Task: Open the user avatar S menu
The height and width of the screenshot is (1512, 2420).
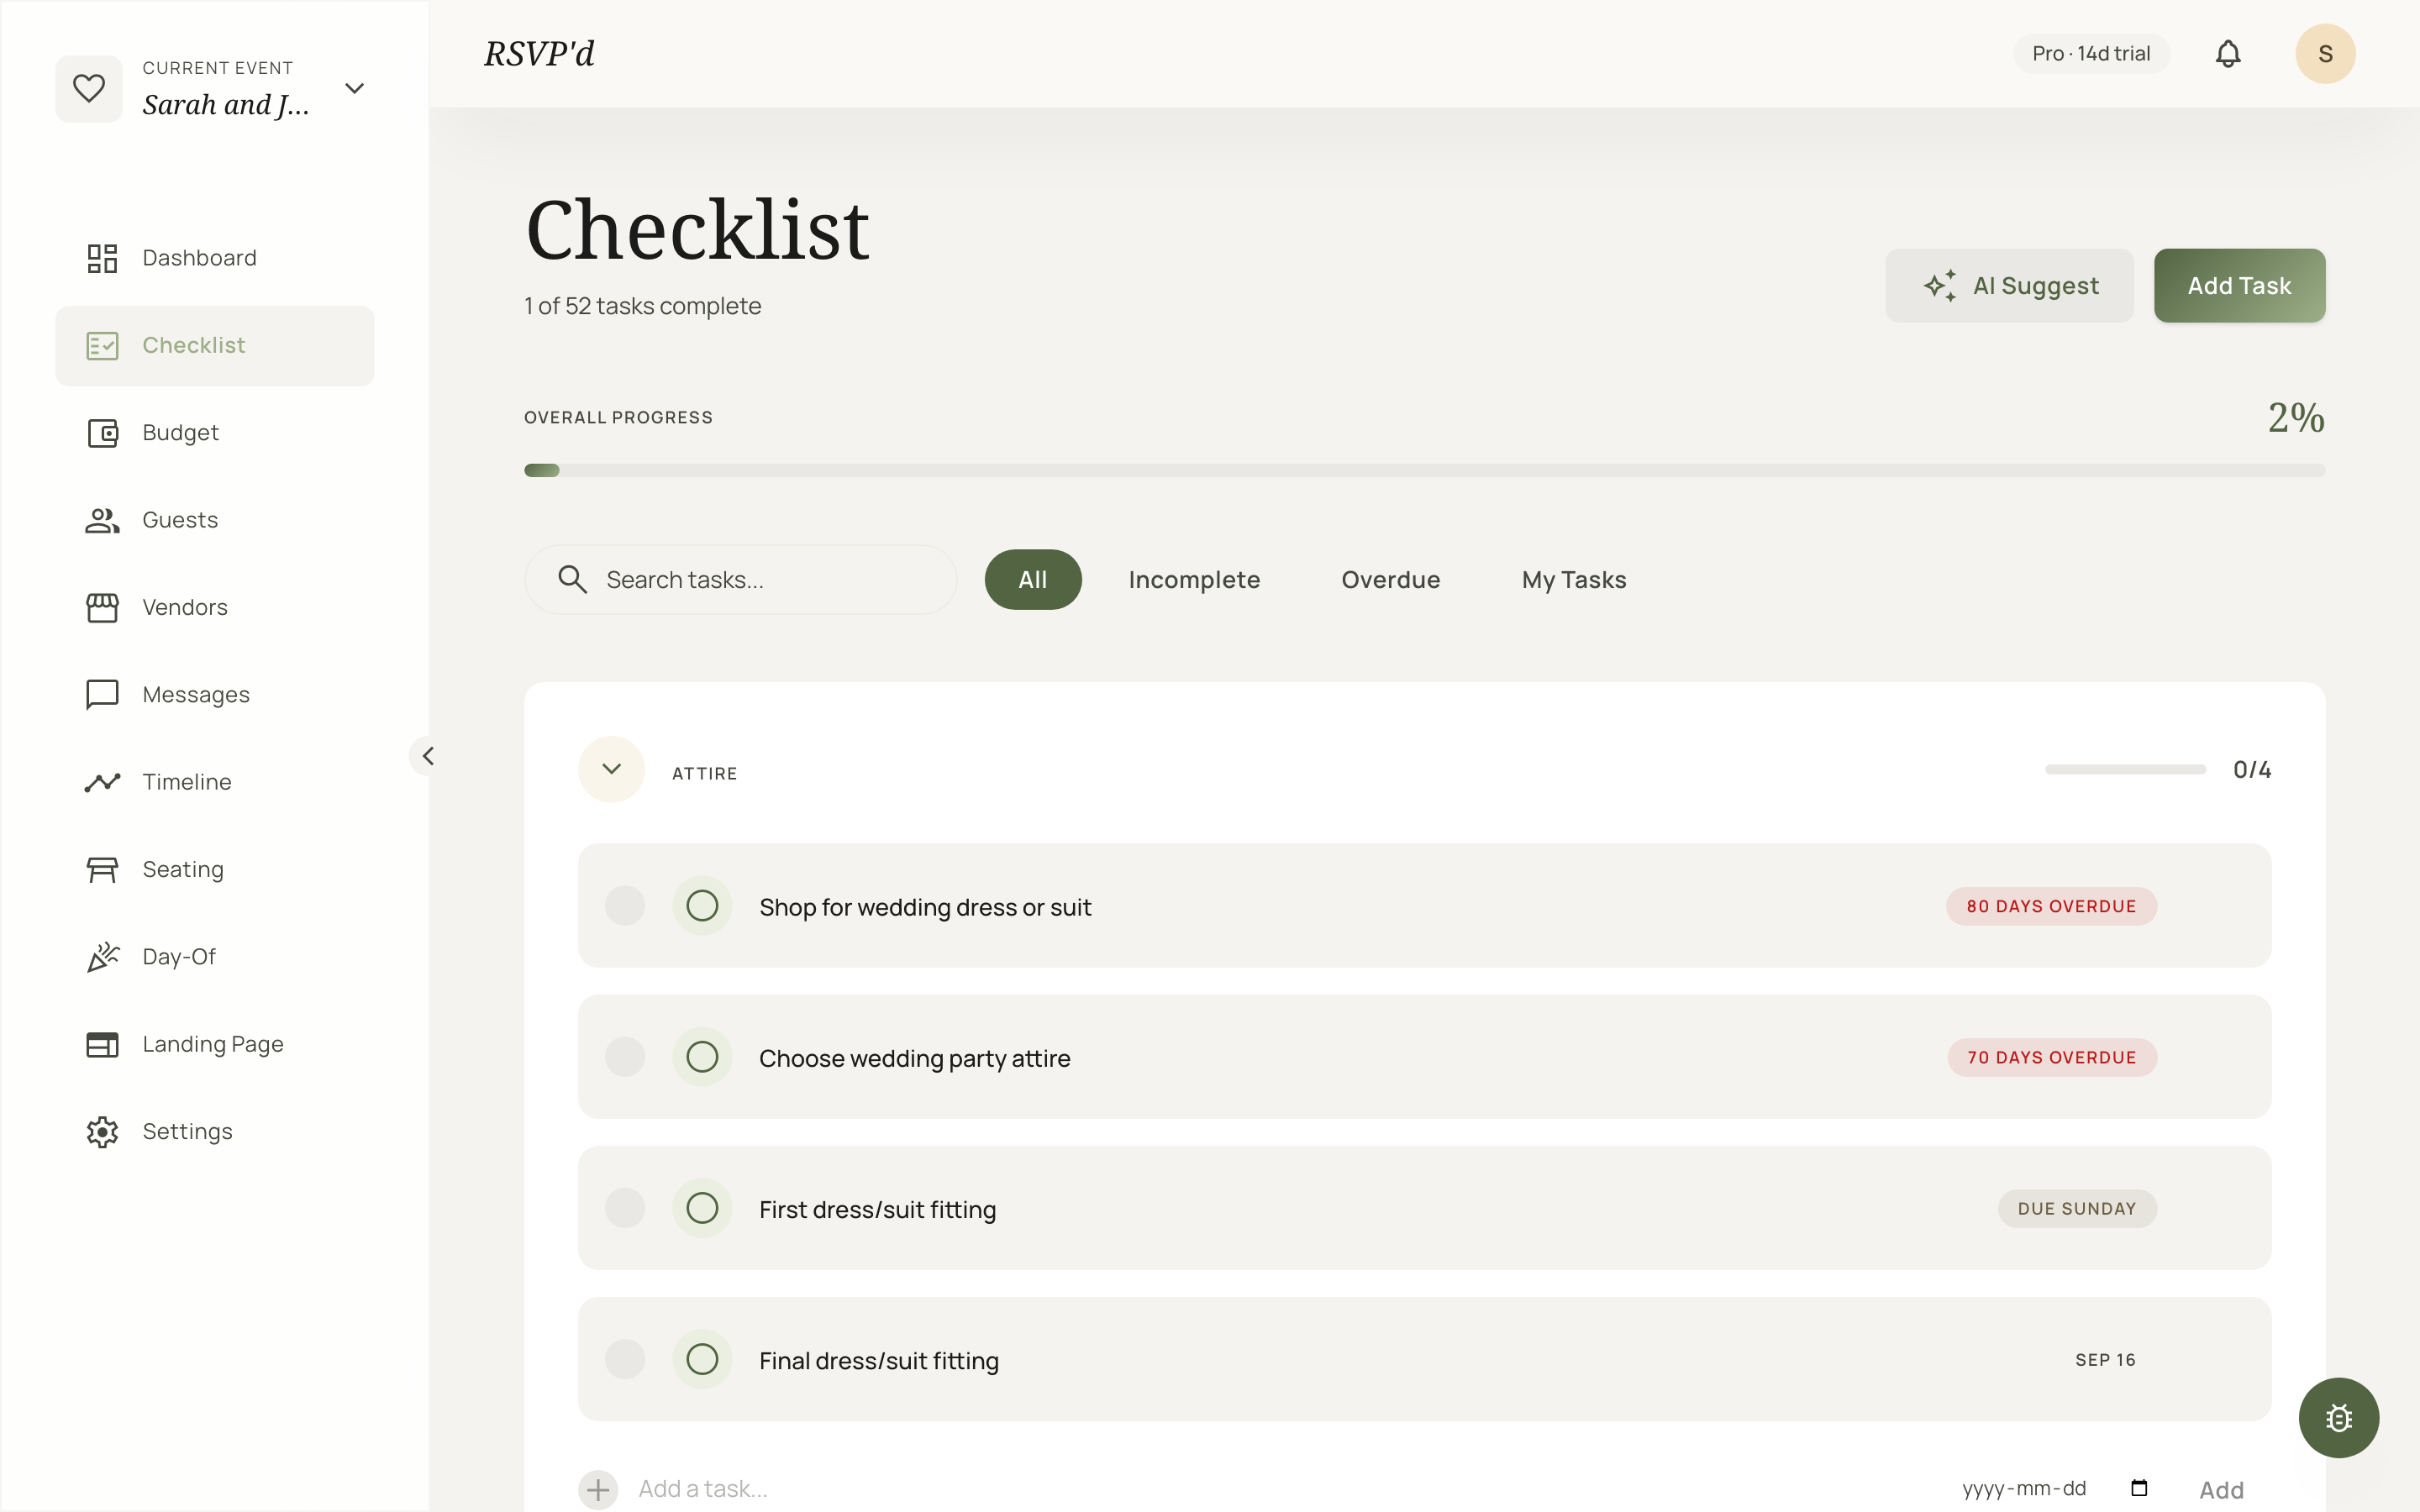Action: [x=2324, y=54]
